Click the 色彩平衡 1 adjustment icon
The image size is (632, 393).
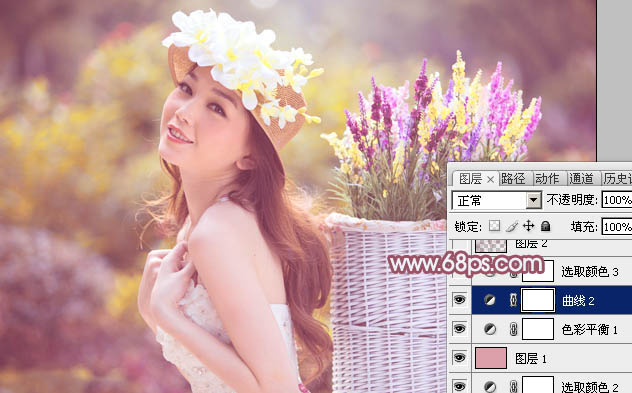(x=490, y=329)
